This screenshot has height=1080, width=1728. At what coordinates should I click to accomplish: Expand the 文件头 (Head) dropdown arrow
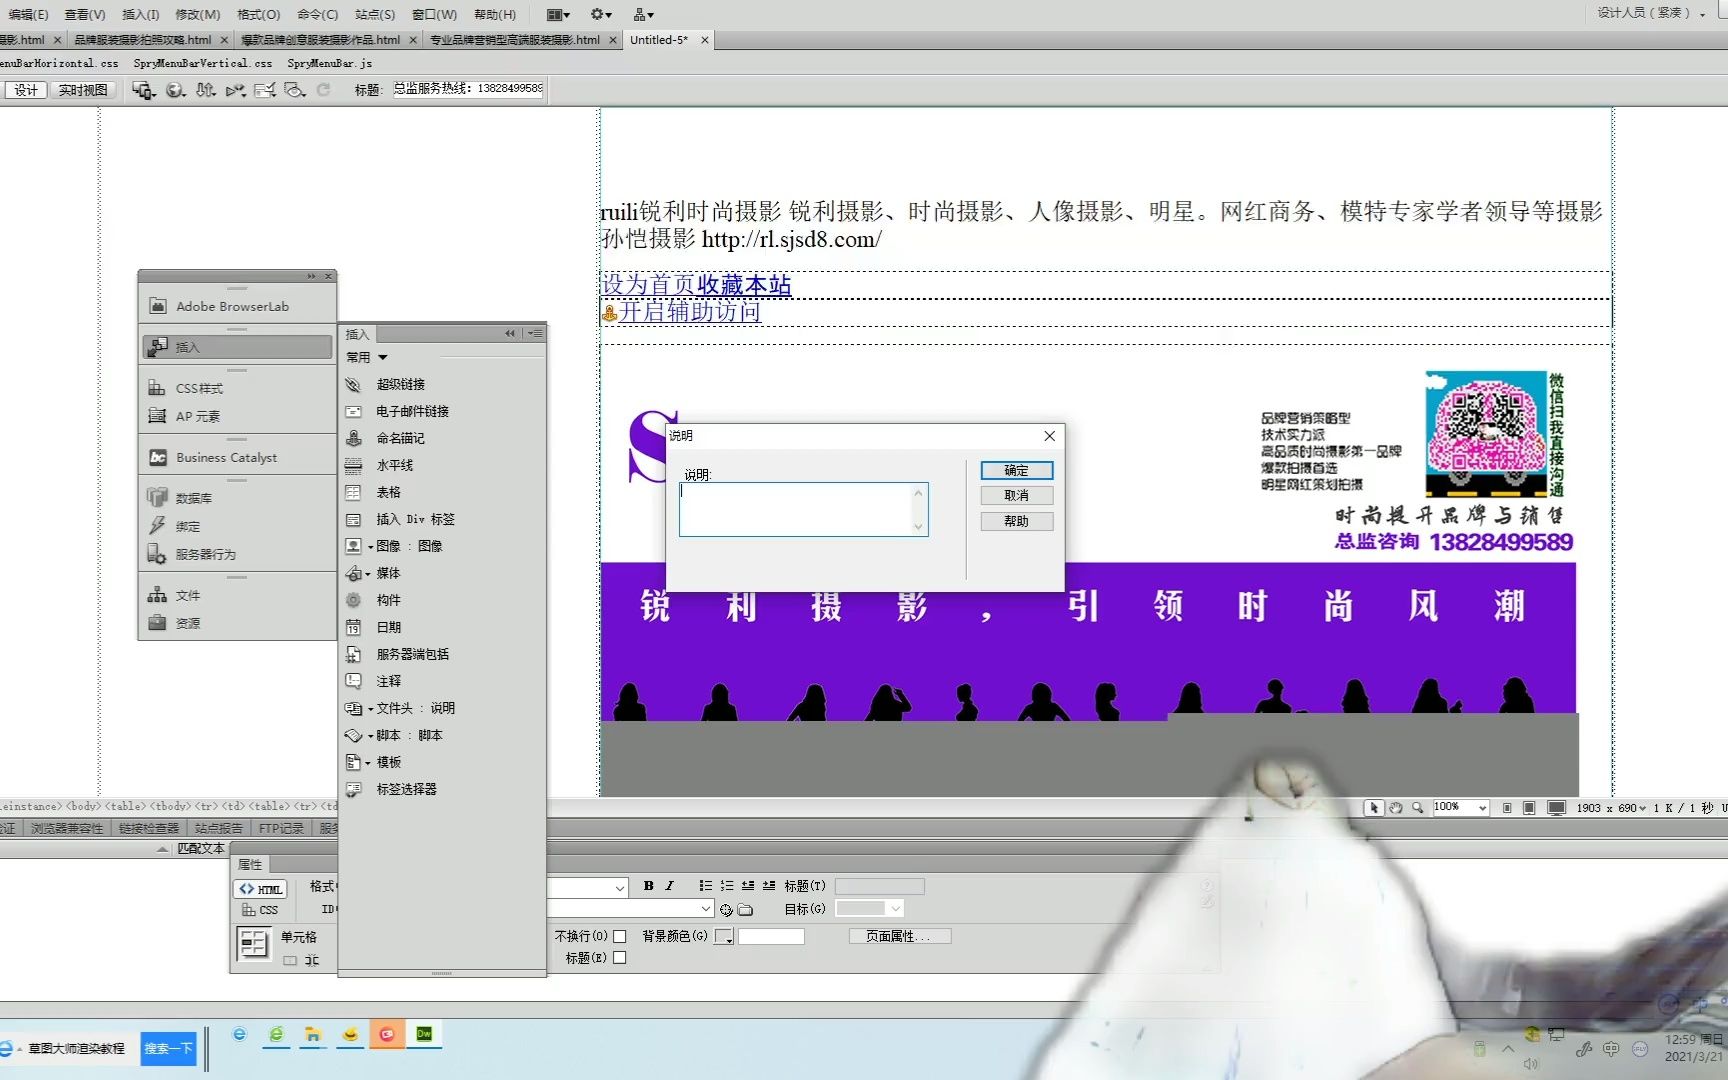[x=370, y=709]
